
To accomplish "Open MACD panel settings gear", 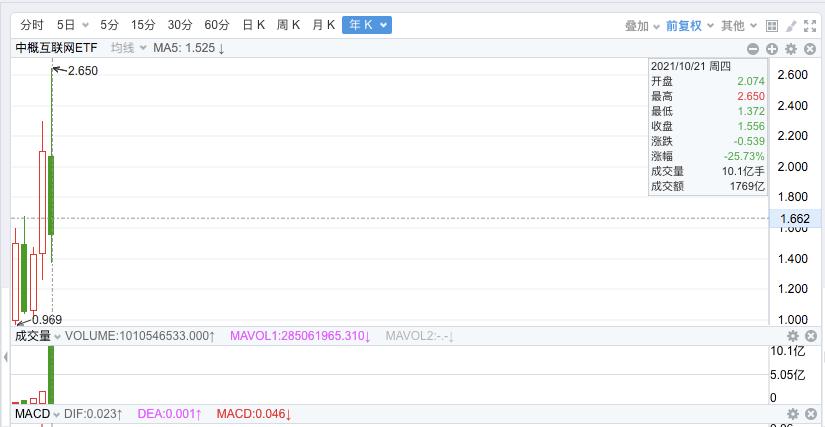I will pyautogui.click(x=792, y=413).
